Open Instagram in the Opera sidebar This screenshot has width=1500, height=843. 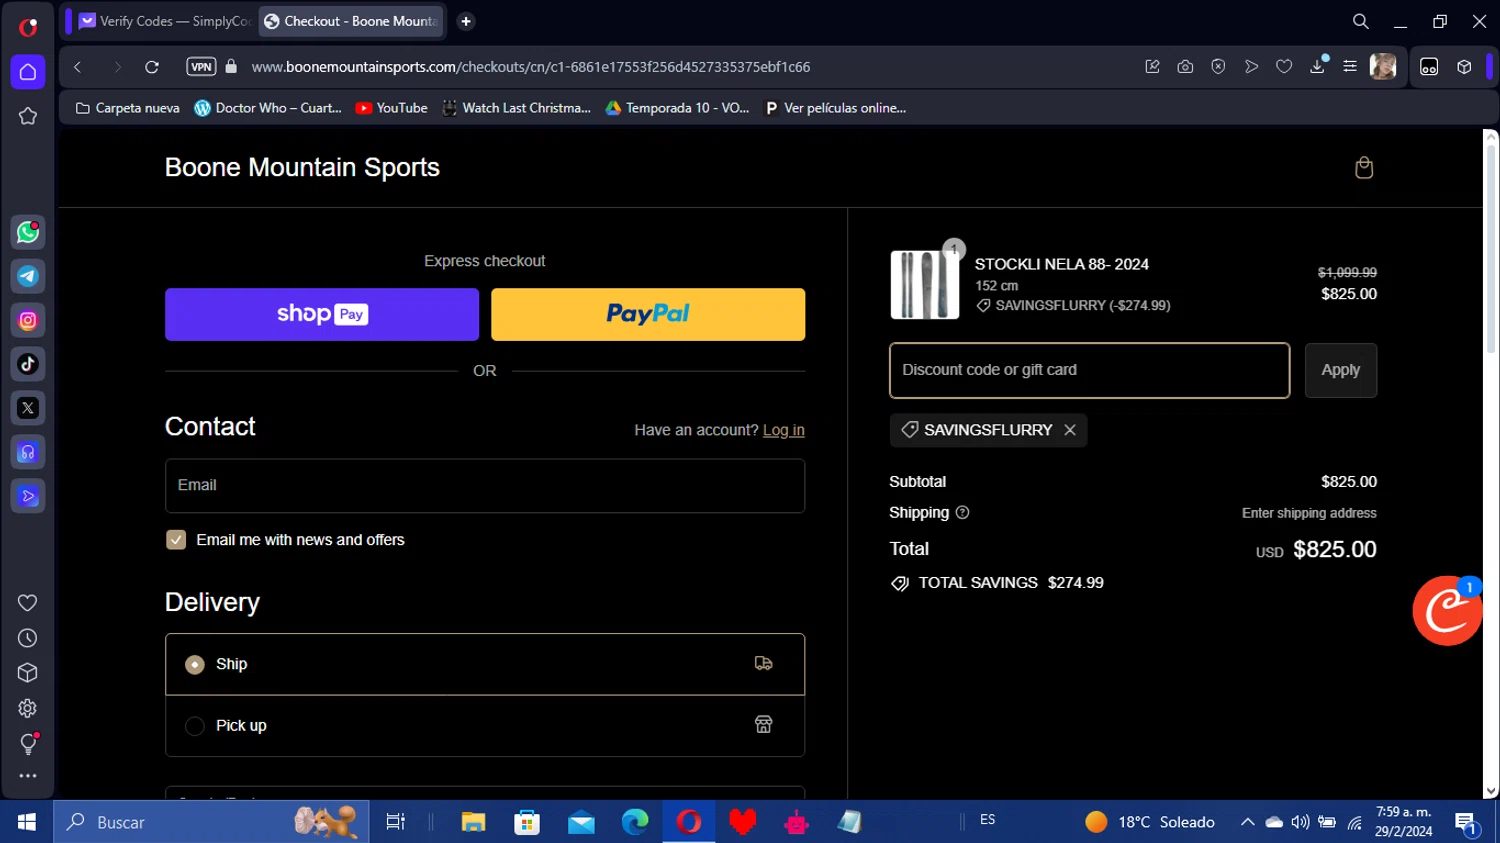(28, 320)
